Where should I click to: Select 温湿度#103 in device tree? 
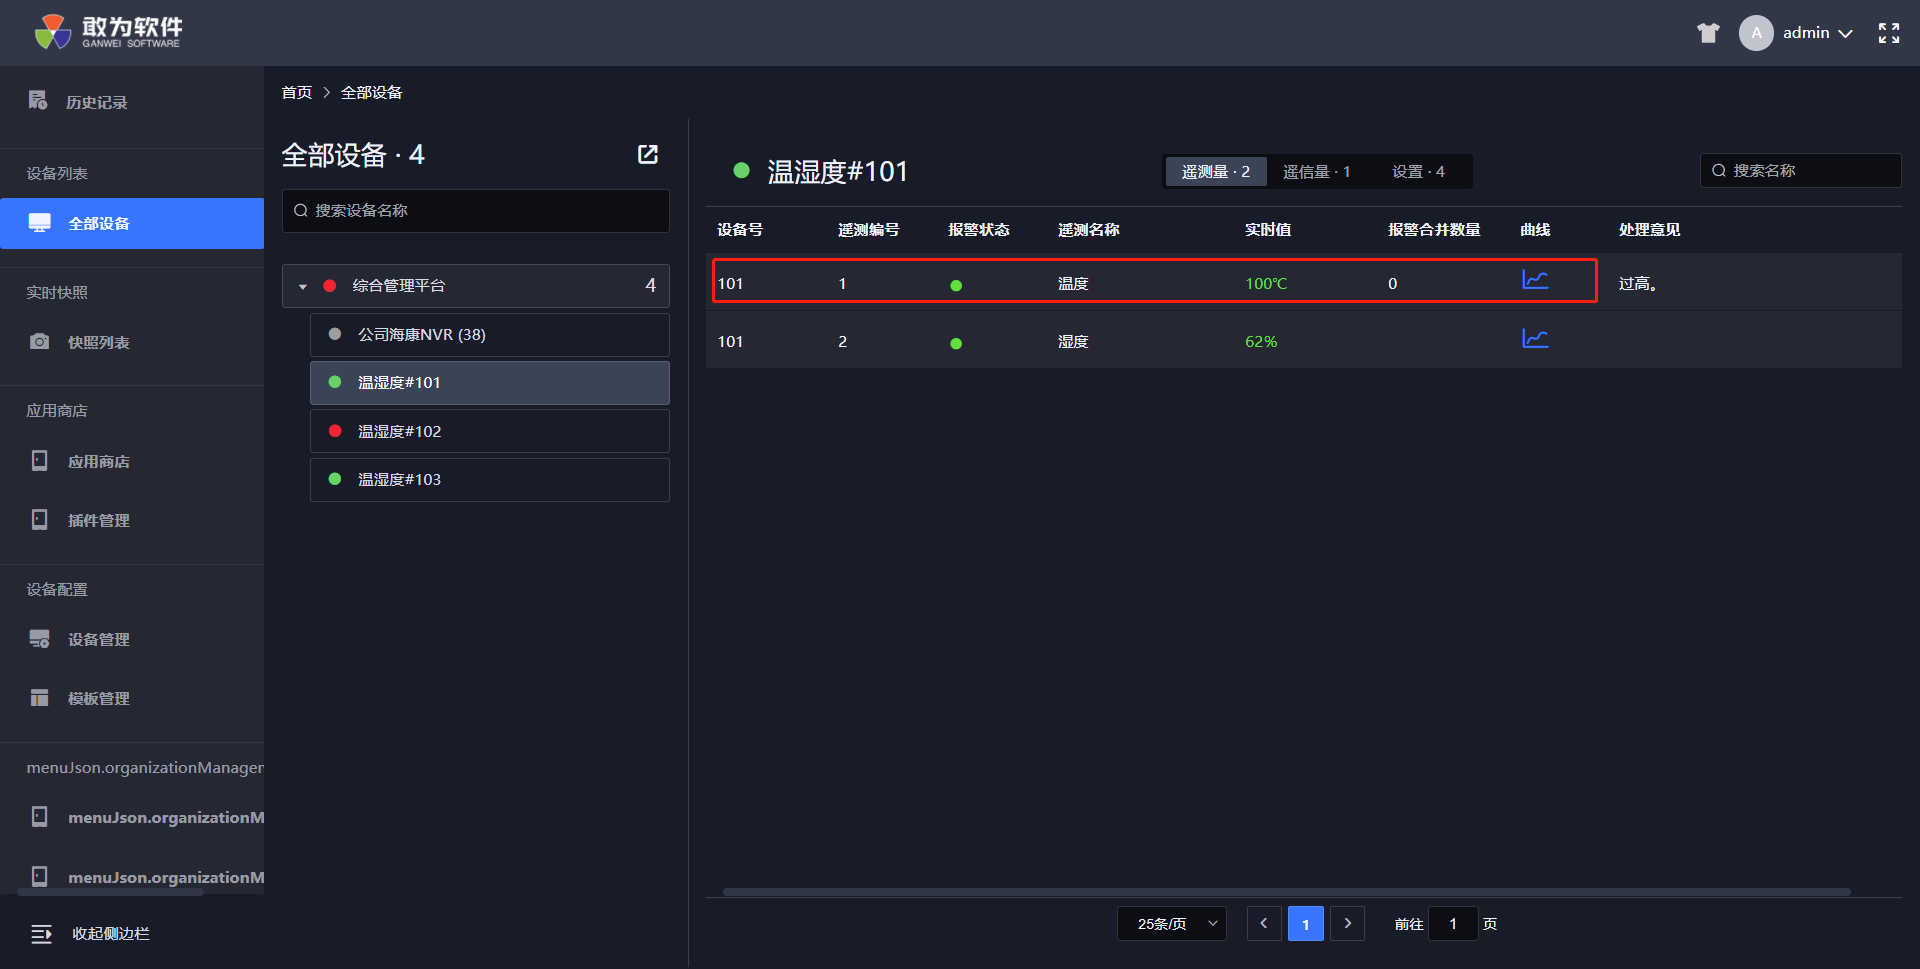click(x=490, y=480)
